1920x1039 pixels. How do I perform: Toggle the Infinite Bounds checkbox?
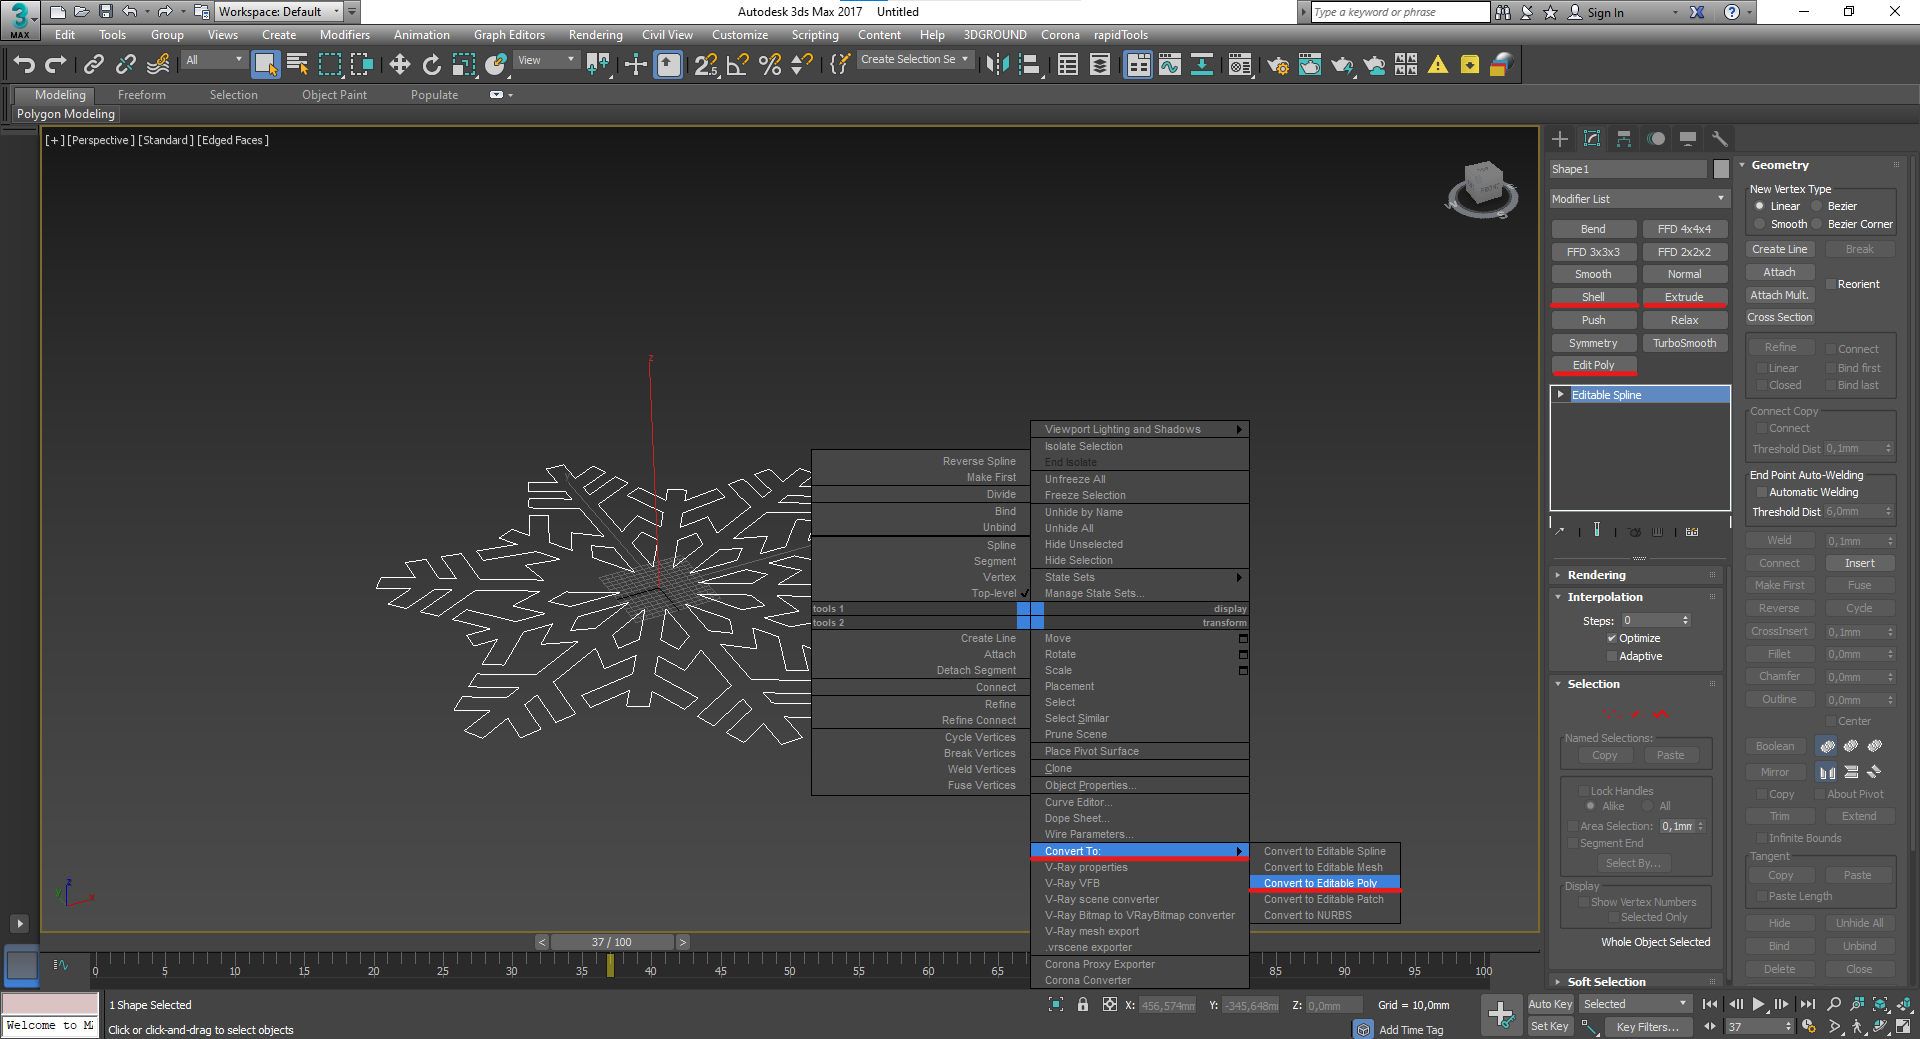pos(1762,838)
